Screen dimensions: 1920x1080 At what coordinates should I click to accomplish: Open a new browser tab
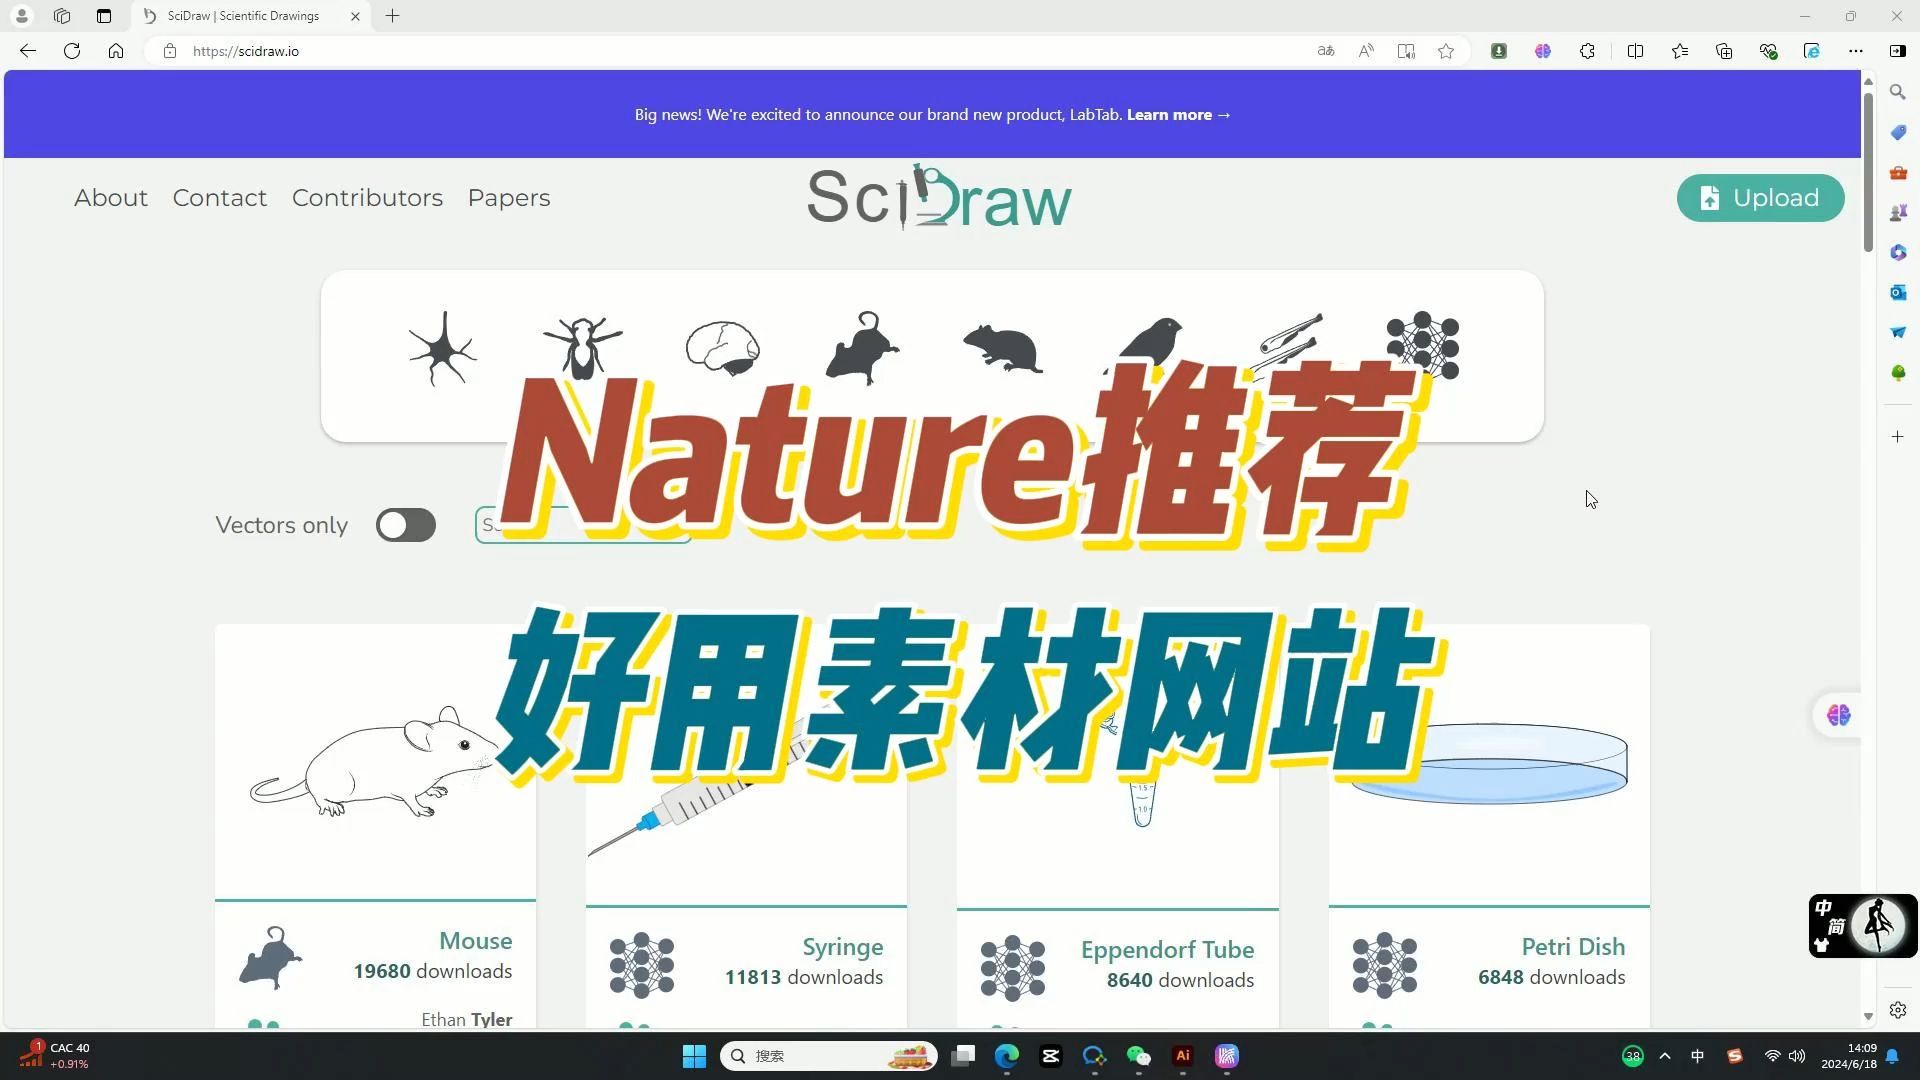click(393, 16)
